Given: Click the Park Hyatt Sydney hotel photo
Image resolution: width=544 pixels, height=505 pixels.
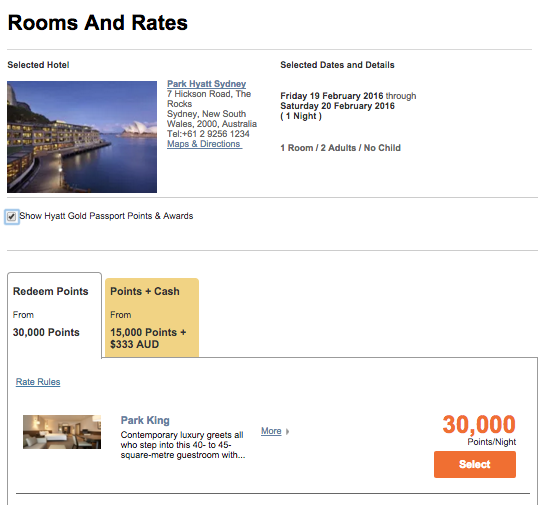Looking at the screenshot, I should click(82, 137).
